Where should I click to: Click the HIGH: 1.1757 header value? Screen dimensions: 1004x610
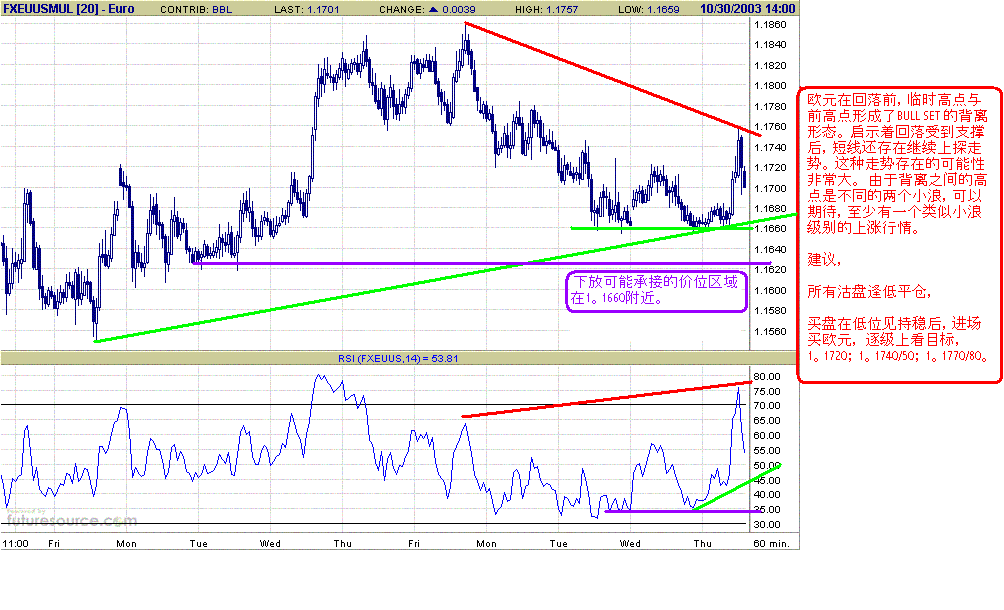(x=546, y=10)
